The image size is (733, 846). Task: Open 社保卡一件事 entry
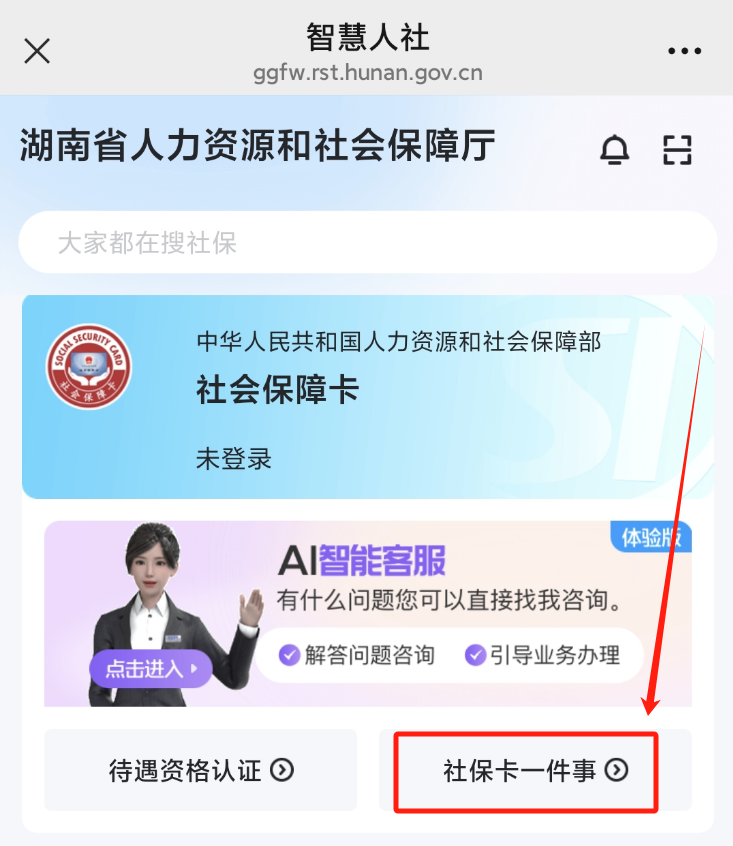(535, 770)
